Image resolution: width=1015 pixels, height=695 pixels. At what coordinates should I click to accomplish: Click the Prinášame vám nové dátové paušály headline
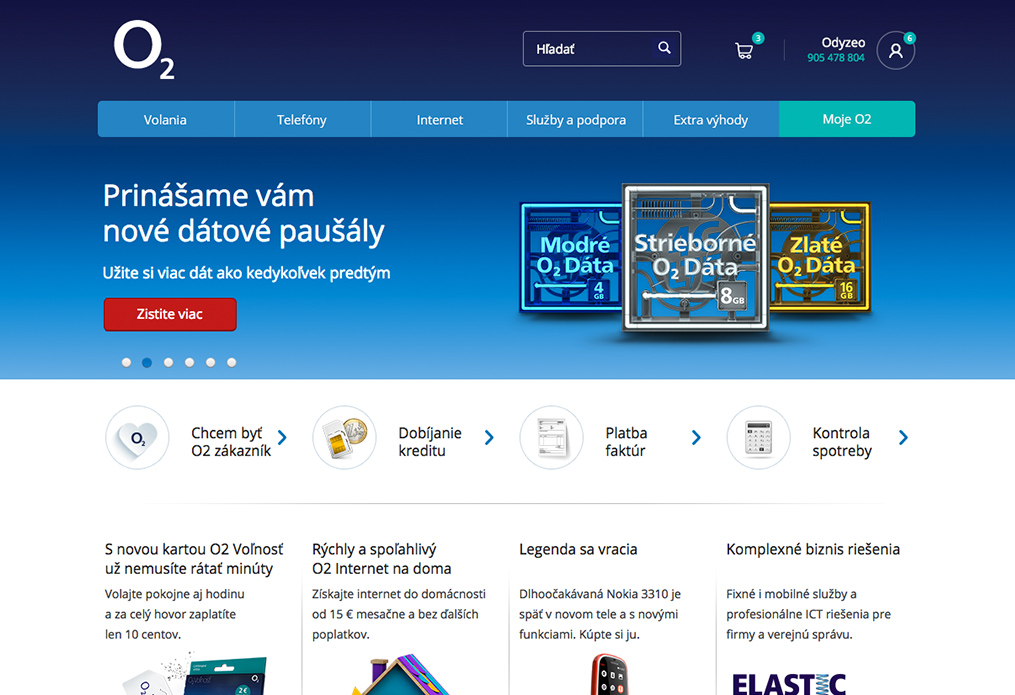pyautogui.click(x=243, y=214)
